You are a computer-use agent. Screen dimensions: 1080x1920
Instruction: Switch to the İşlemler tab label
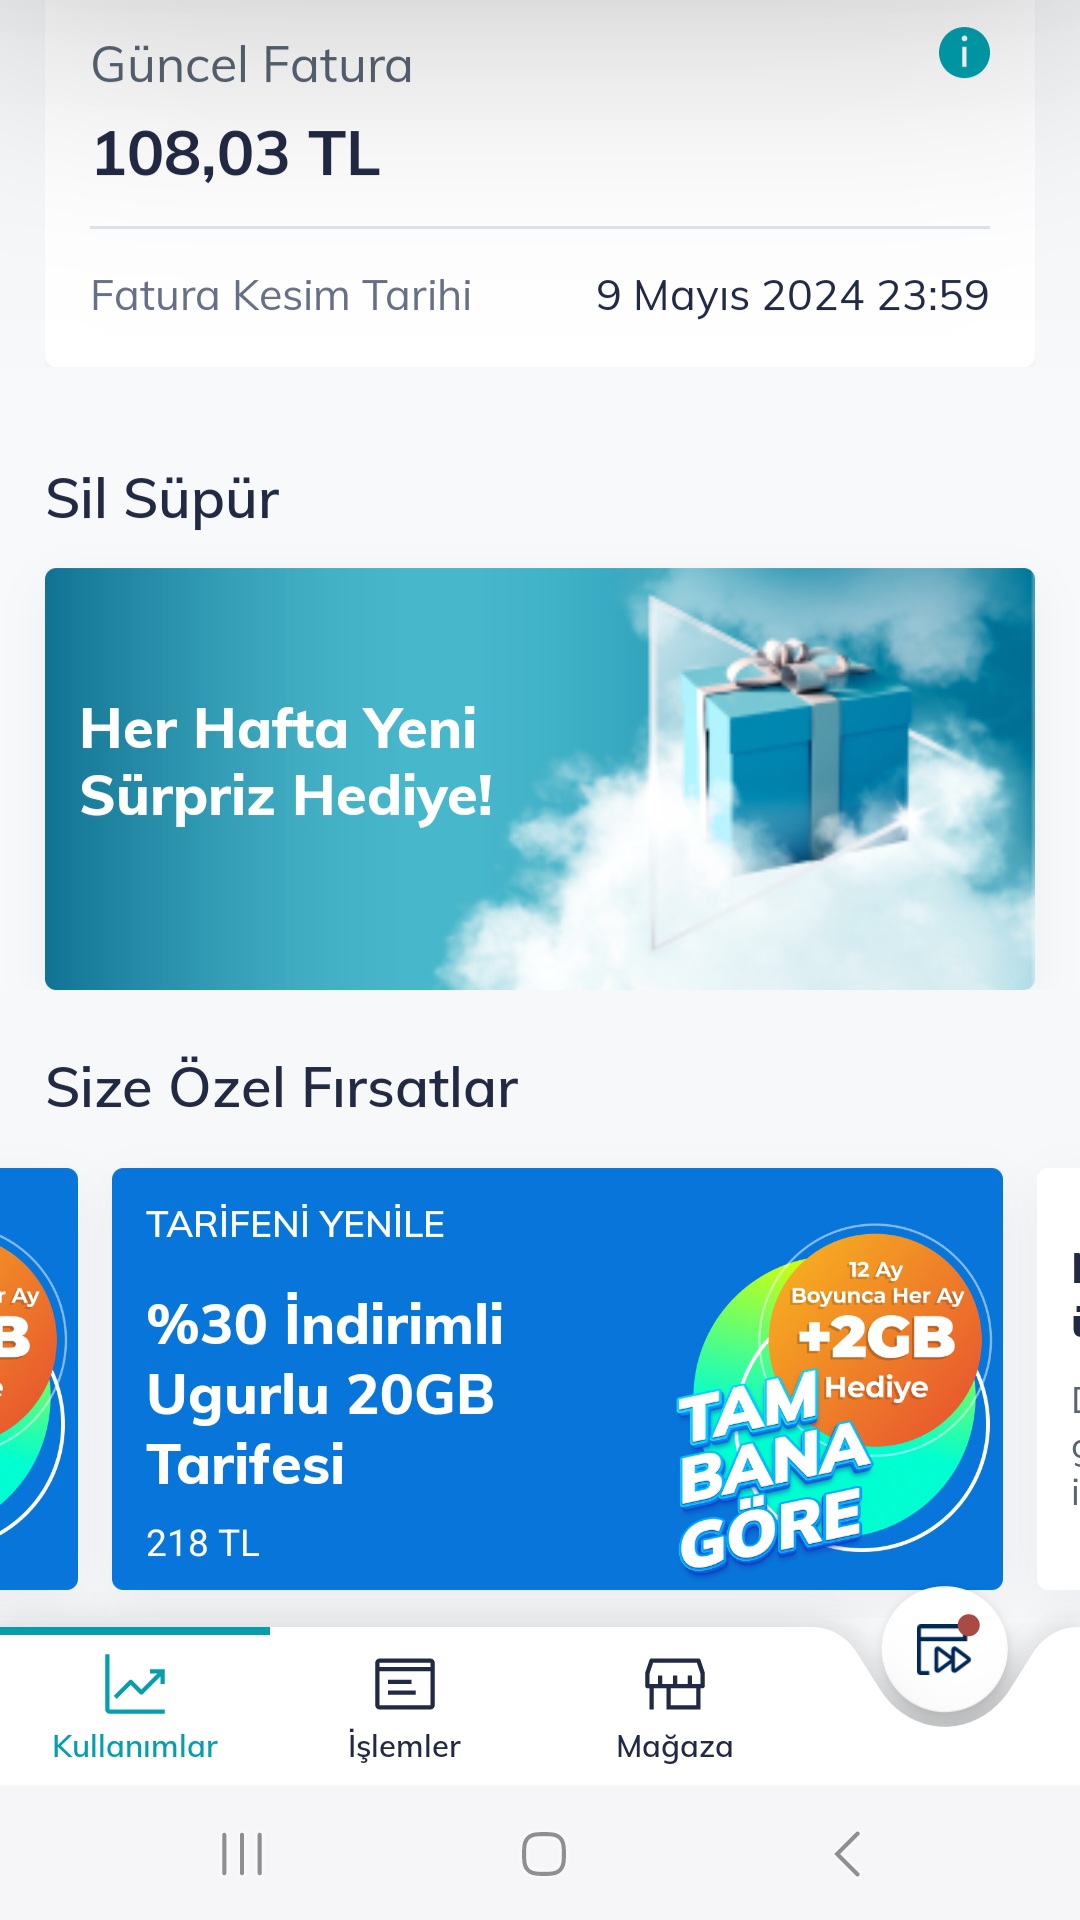tap(404, 1746)
